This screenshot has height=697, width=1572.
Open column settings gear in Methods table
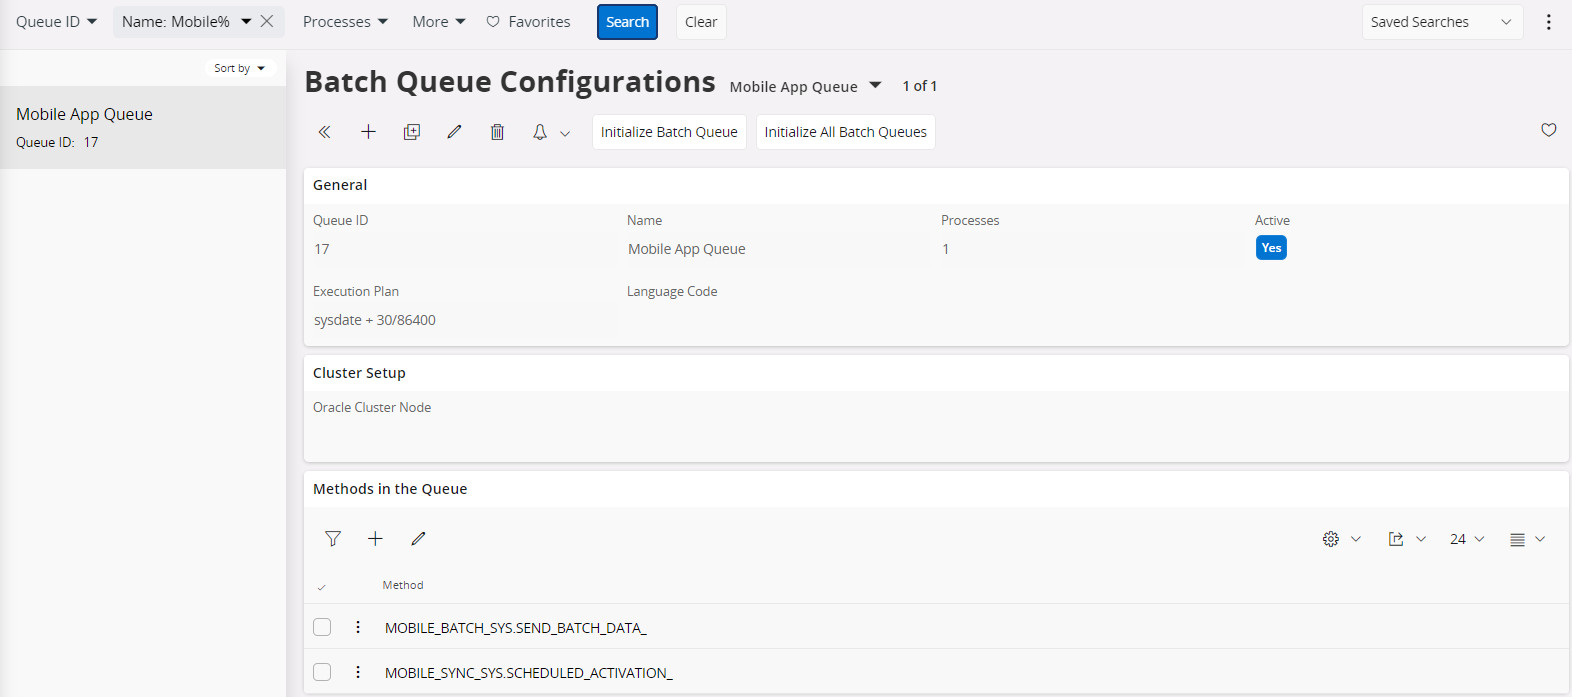tap(1331, 539)
